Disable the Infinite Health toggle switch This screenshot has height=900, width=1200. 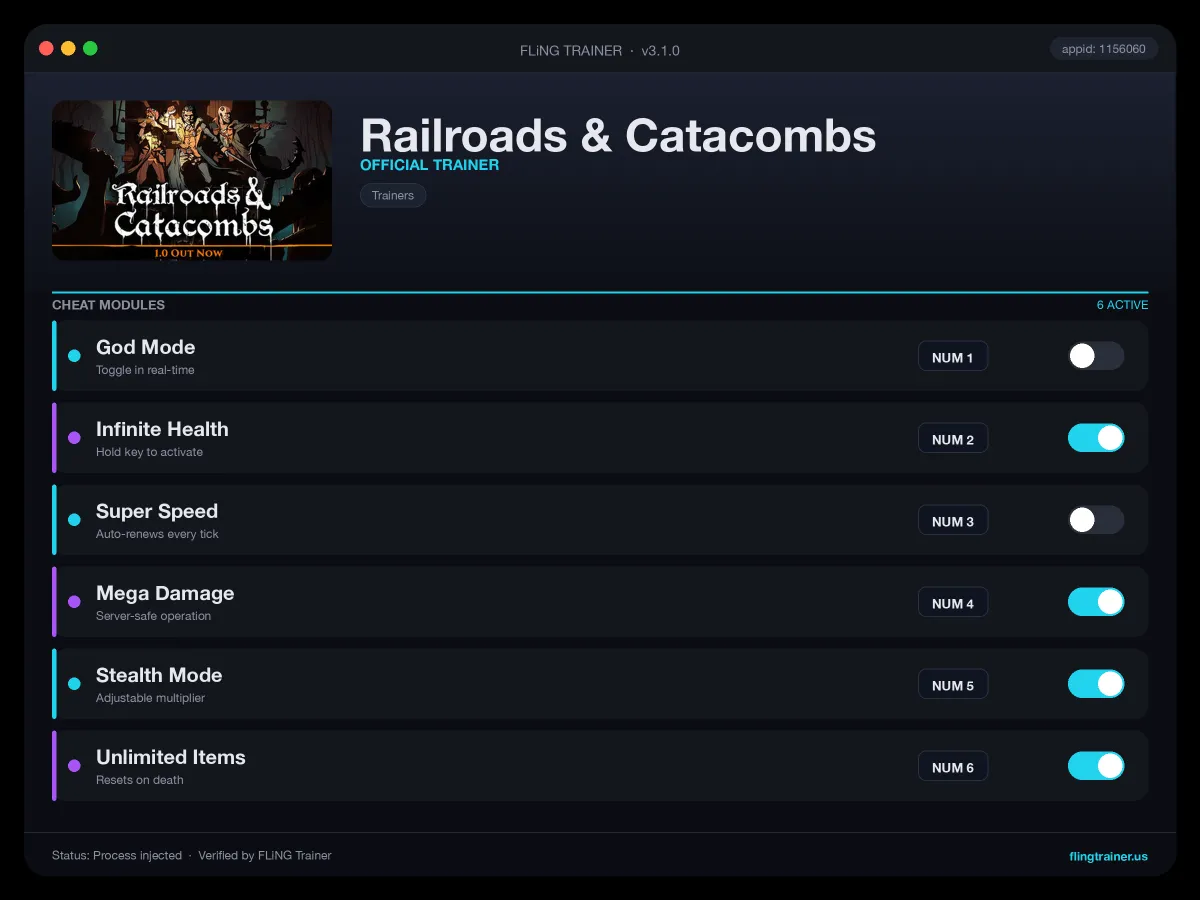tap(1096, 438)
